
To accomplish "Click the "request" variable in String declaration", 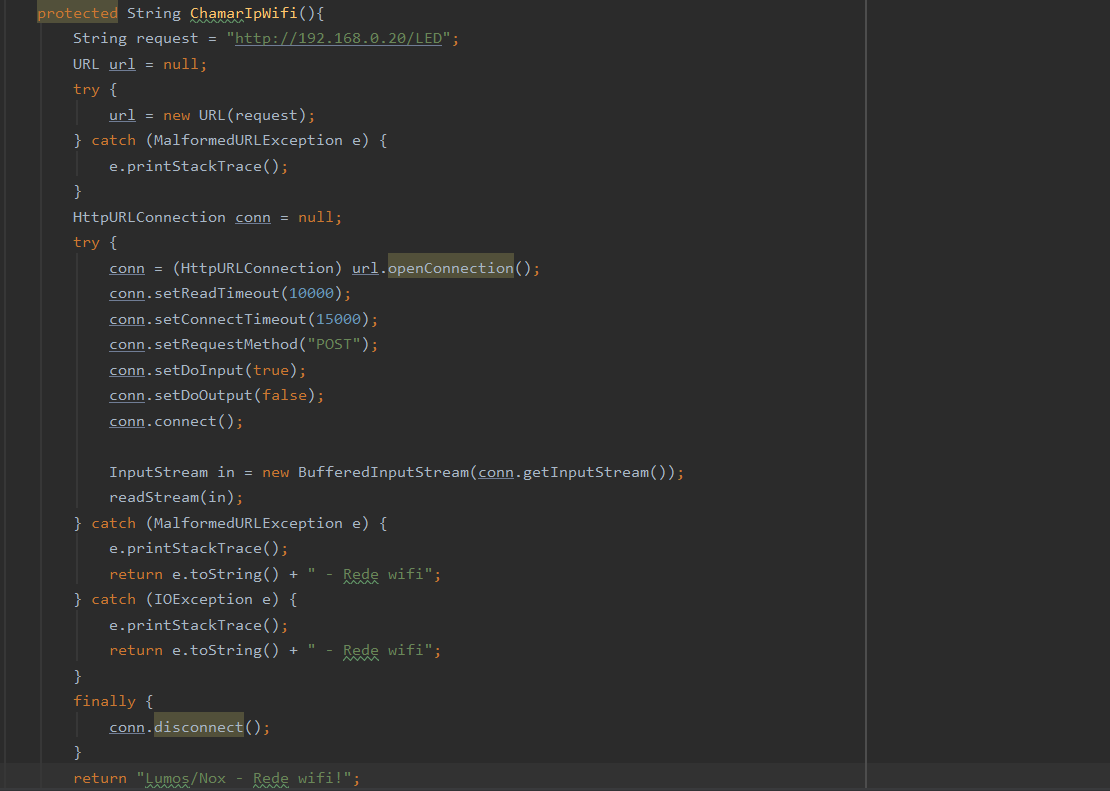I will pyautogui.click(x=167, y=38).
